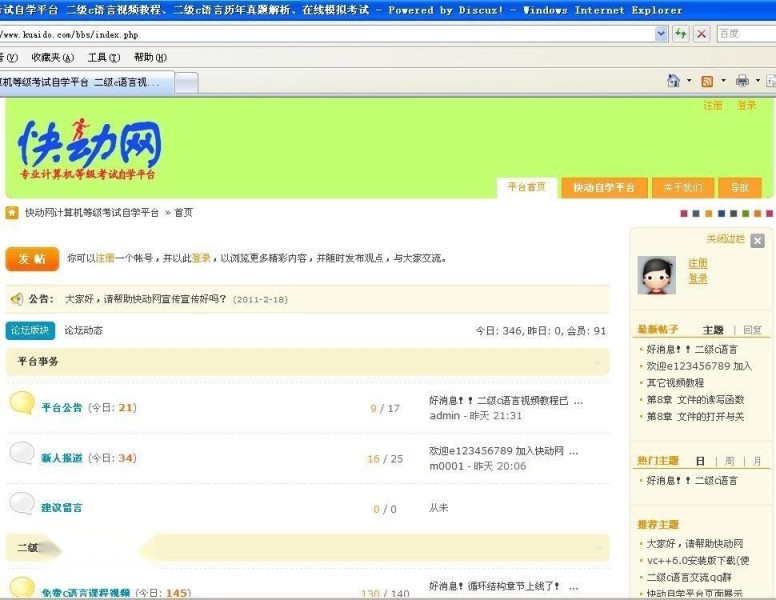Select the first pink theme color swatch

(x=684, y=213)
